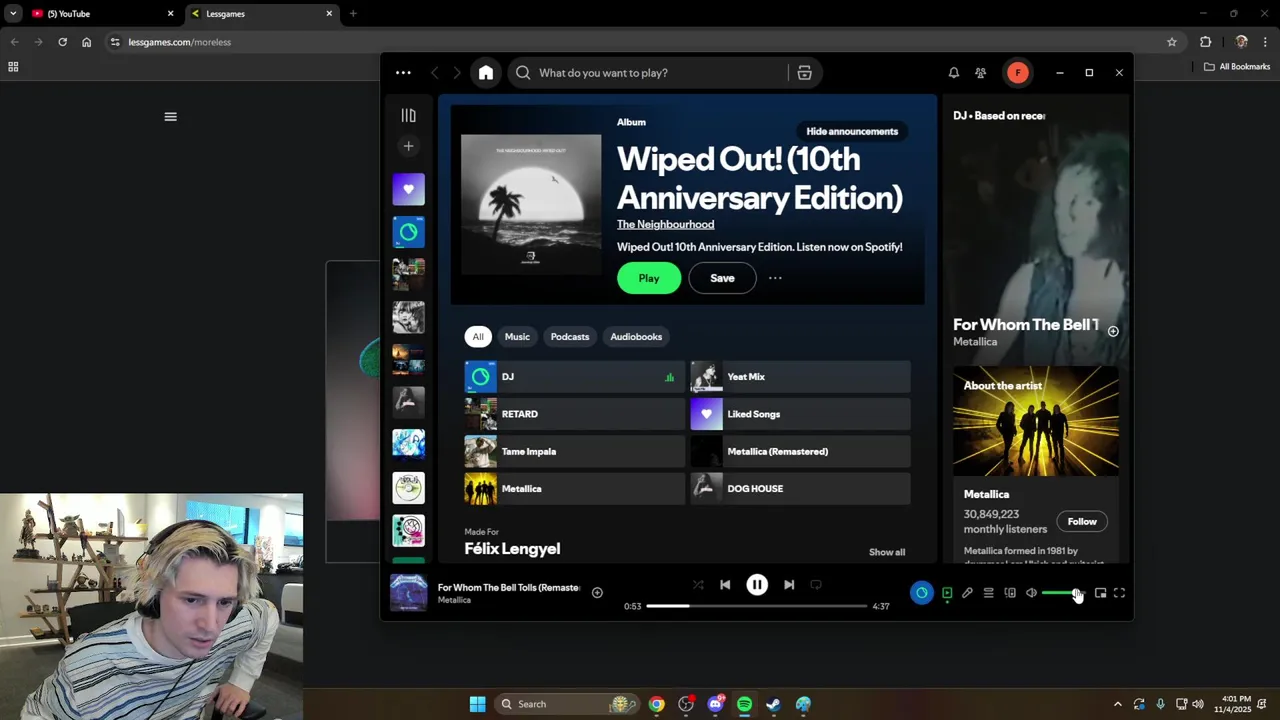Open the play queue
This screenshot has width=1280, height=720.
(988, 593)
